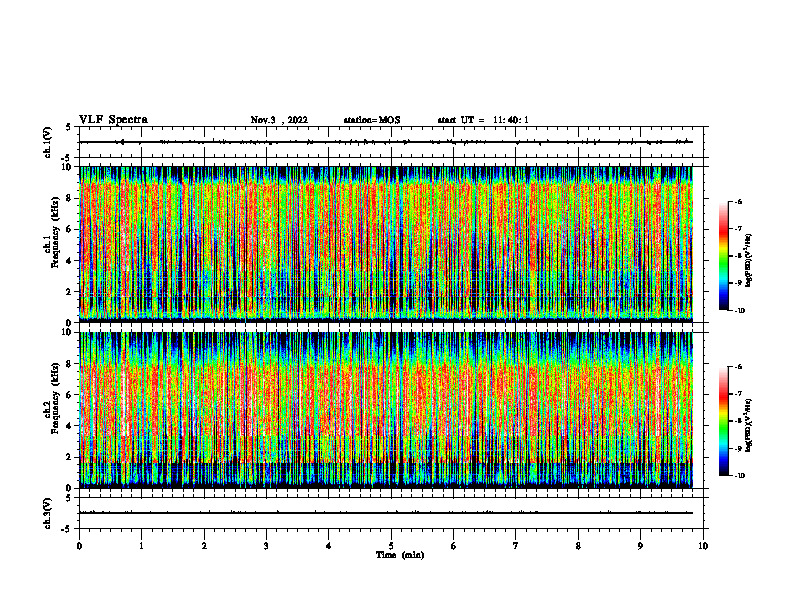Click the ch.1 frequency tick label "4"
Screen dimensions: 792x612
[x=71, y=261]
